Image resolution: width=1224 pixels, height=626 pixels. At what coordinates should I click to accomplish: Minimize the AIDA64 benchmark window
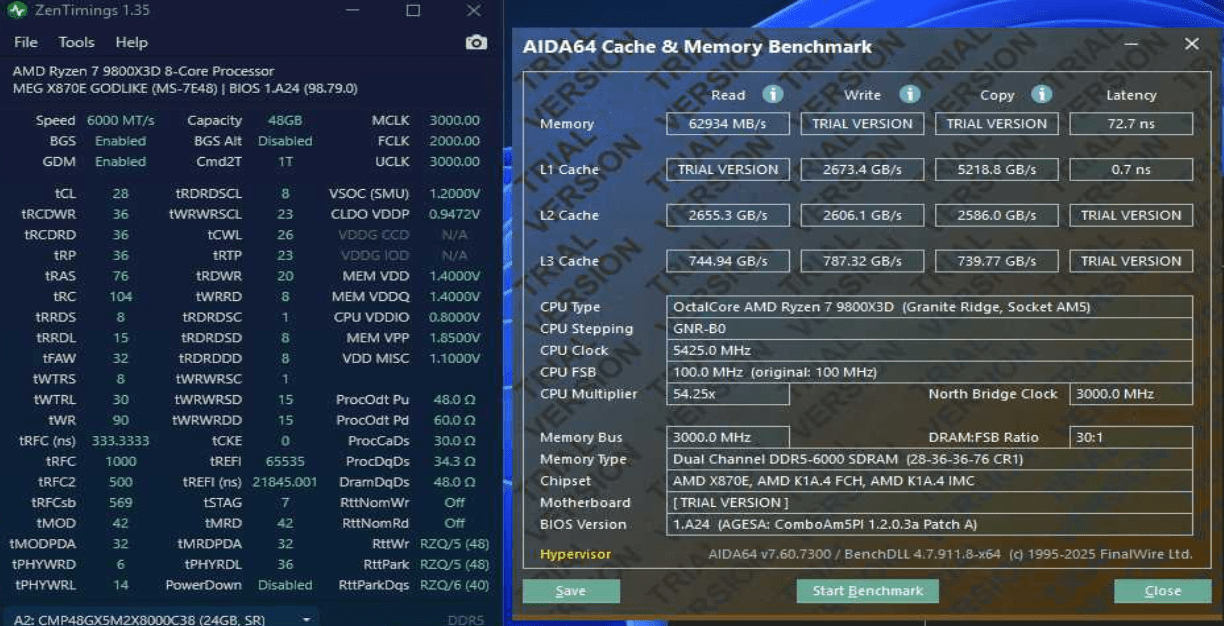coord(1131,45)
